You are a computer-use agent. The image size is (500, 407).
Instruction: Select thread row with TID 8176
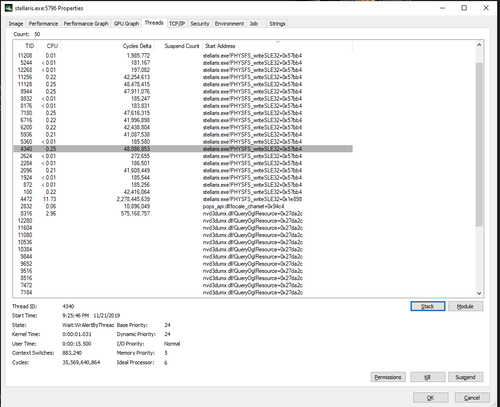tap(183, 106)
